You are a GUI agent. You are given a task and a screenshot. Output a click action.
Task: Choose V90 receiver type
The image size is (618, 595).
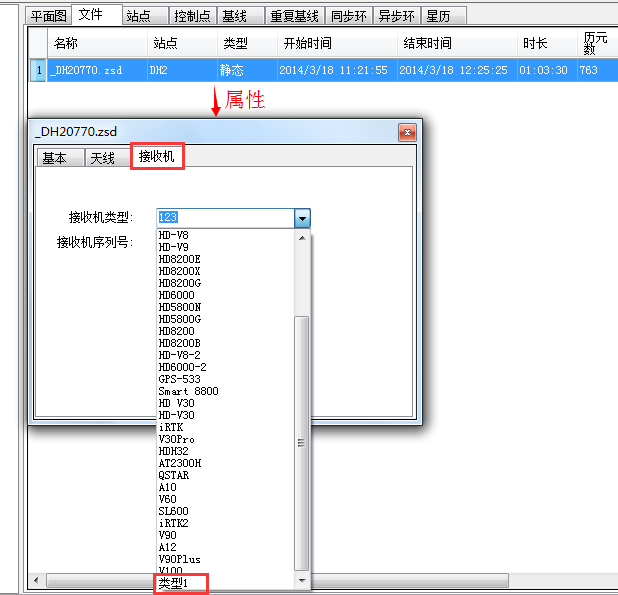225,536
